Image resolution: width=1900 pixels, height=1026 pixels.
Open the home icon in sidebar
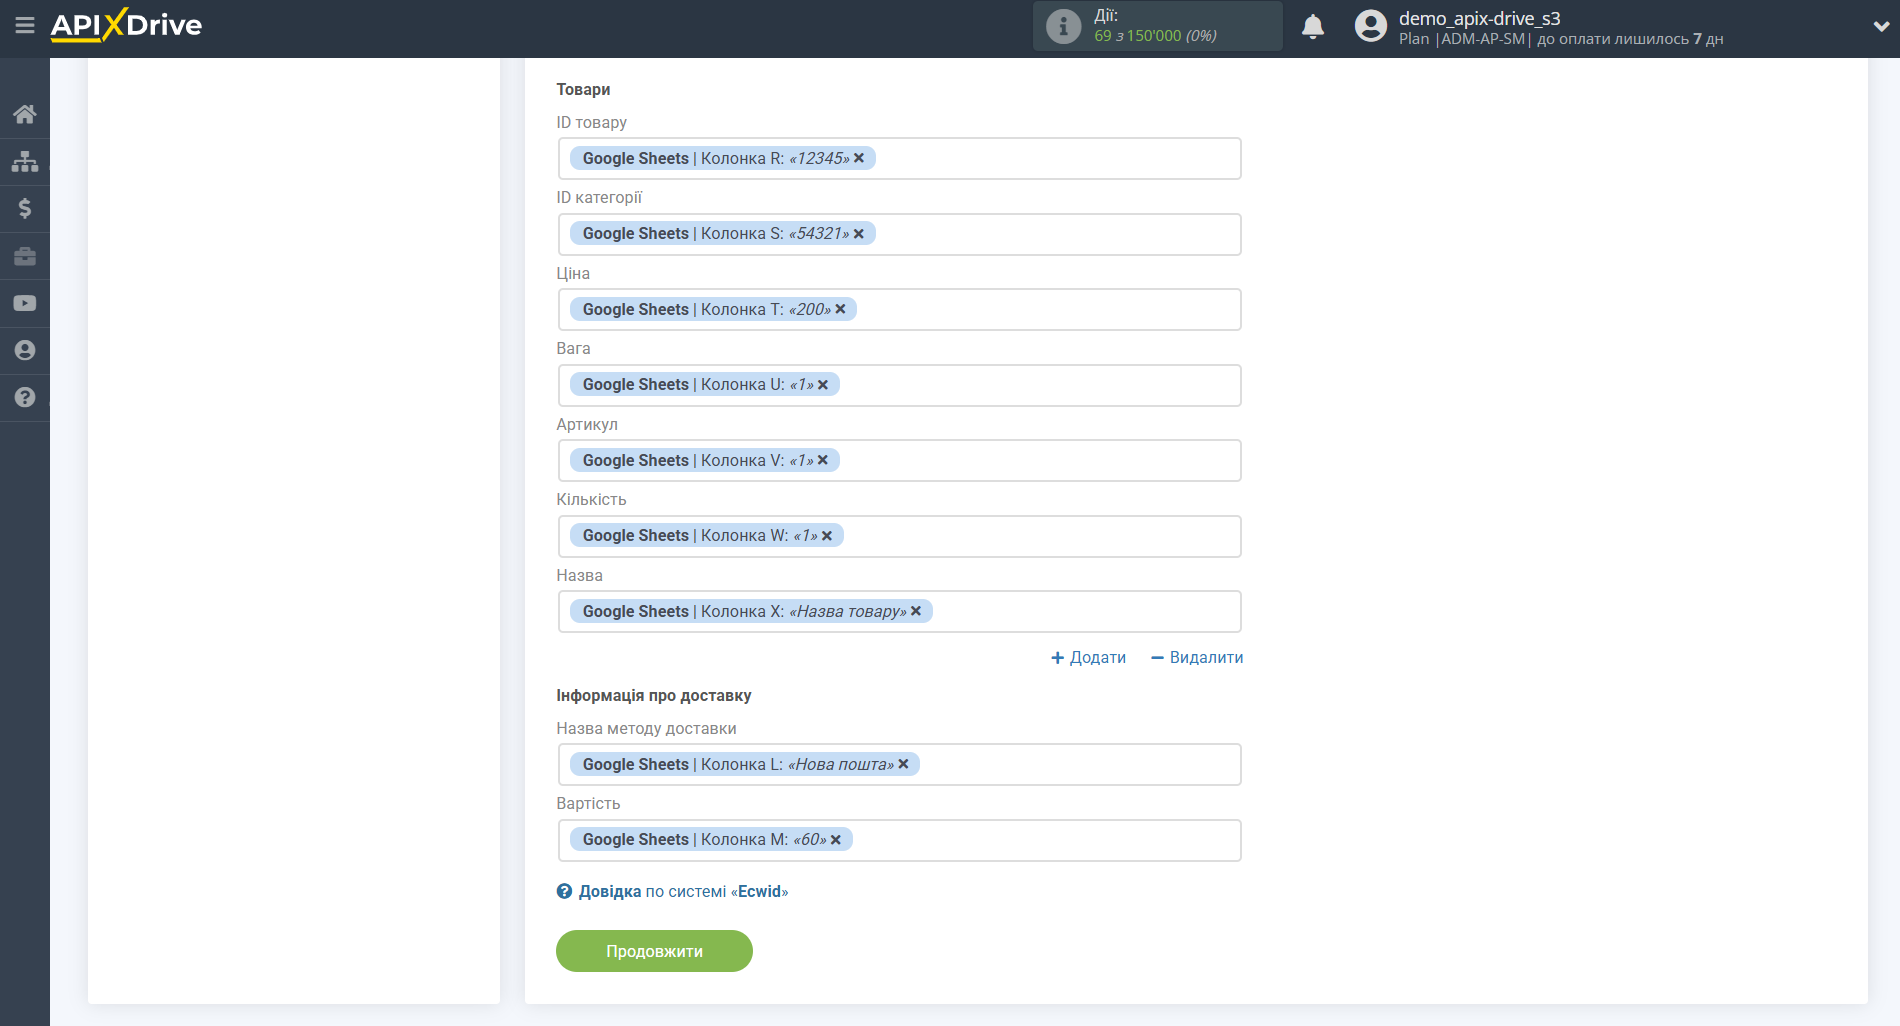pyautogui.click(x=25, y=114)
